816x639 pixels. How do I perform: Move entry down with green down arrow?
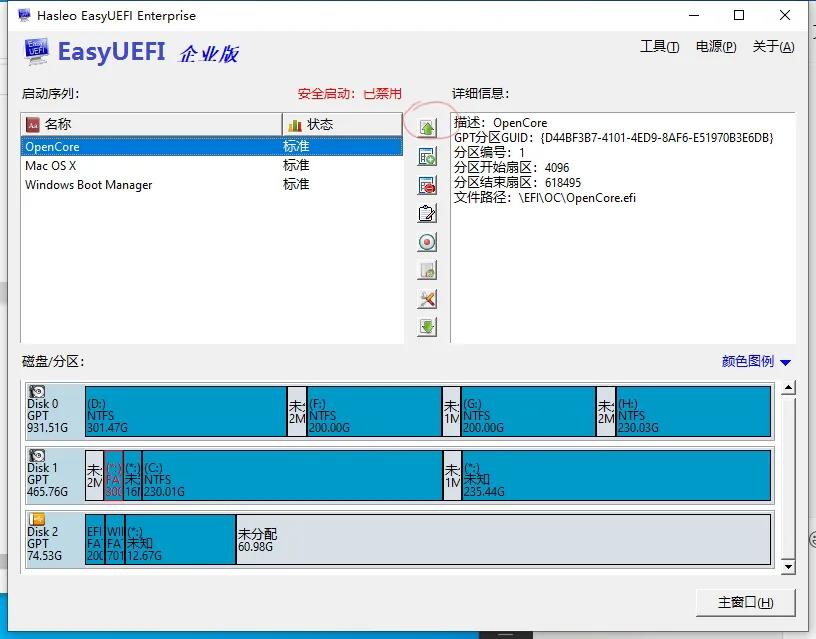click(x=427, y=327)
